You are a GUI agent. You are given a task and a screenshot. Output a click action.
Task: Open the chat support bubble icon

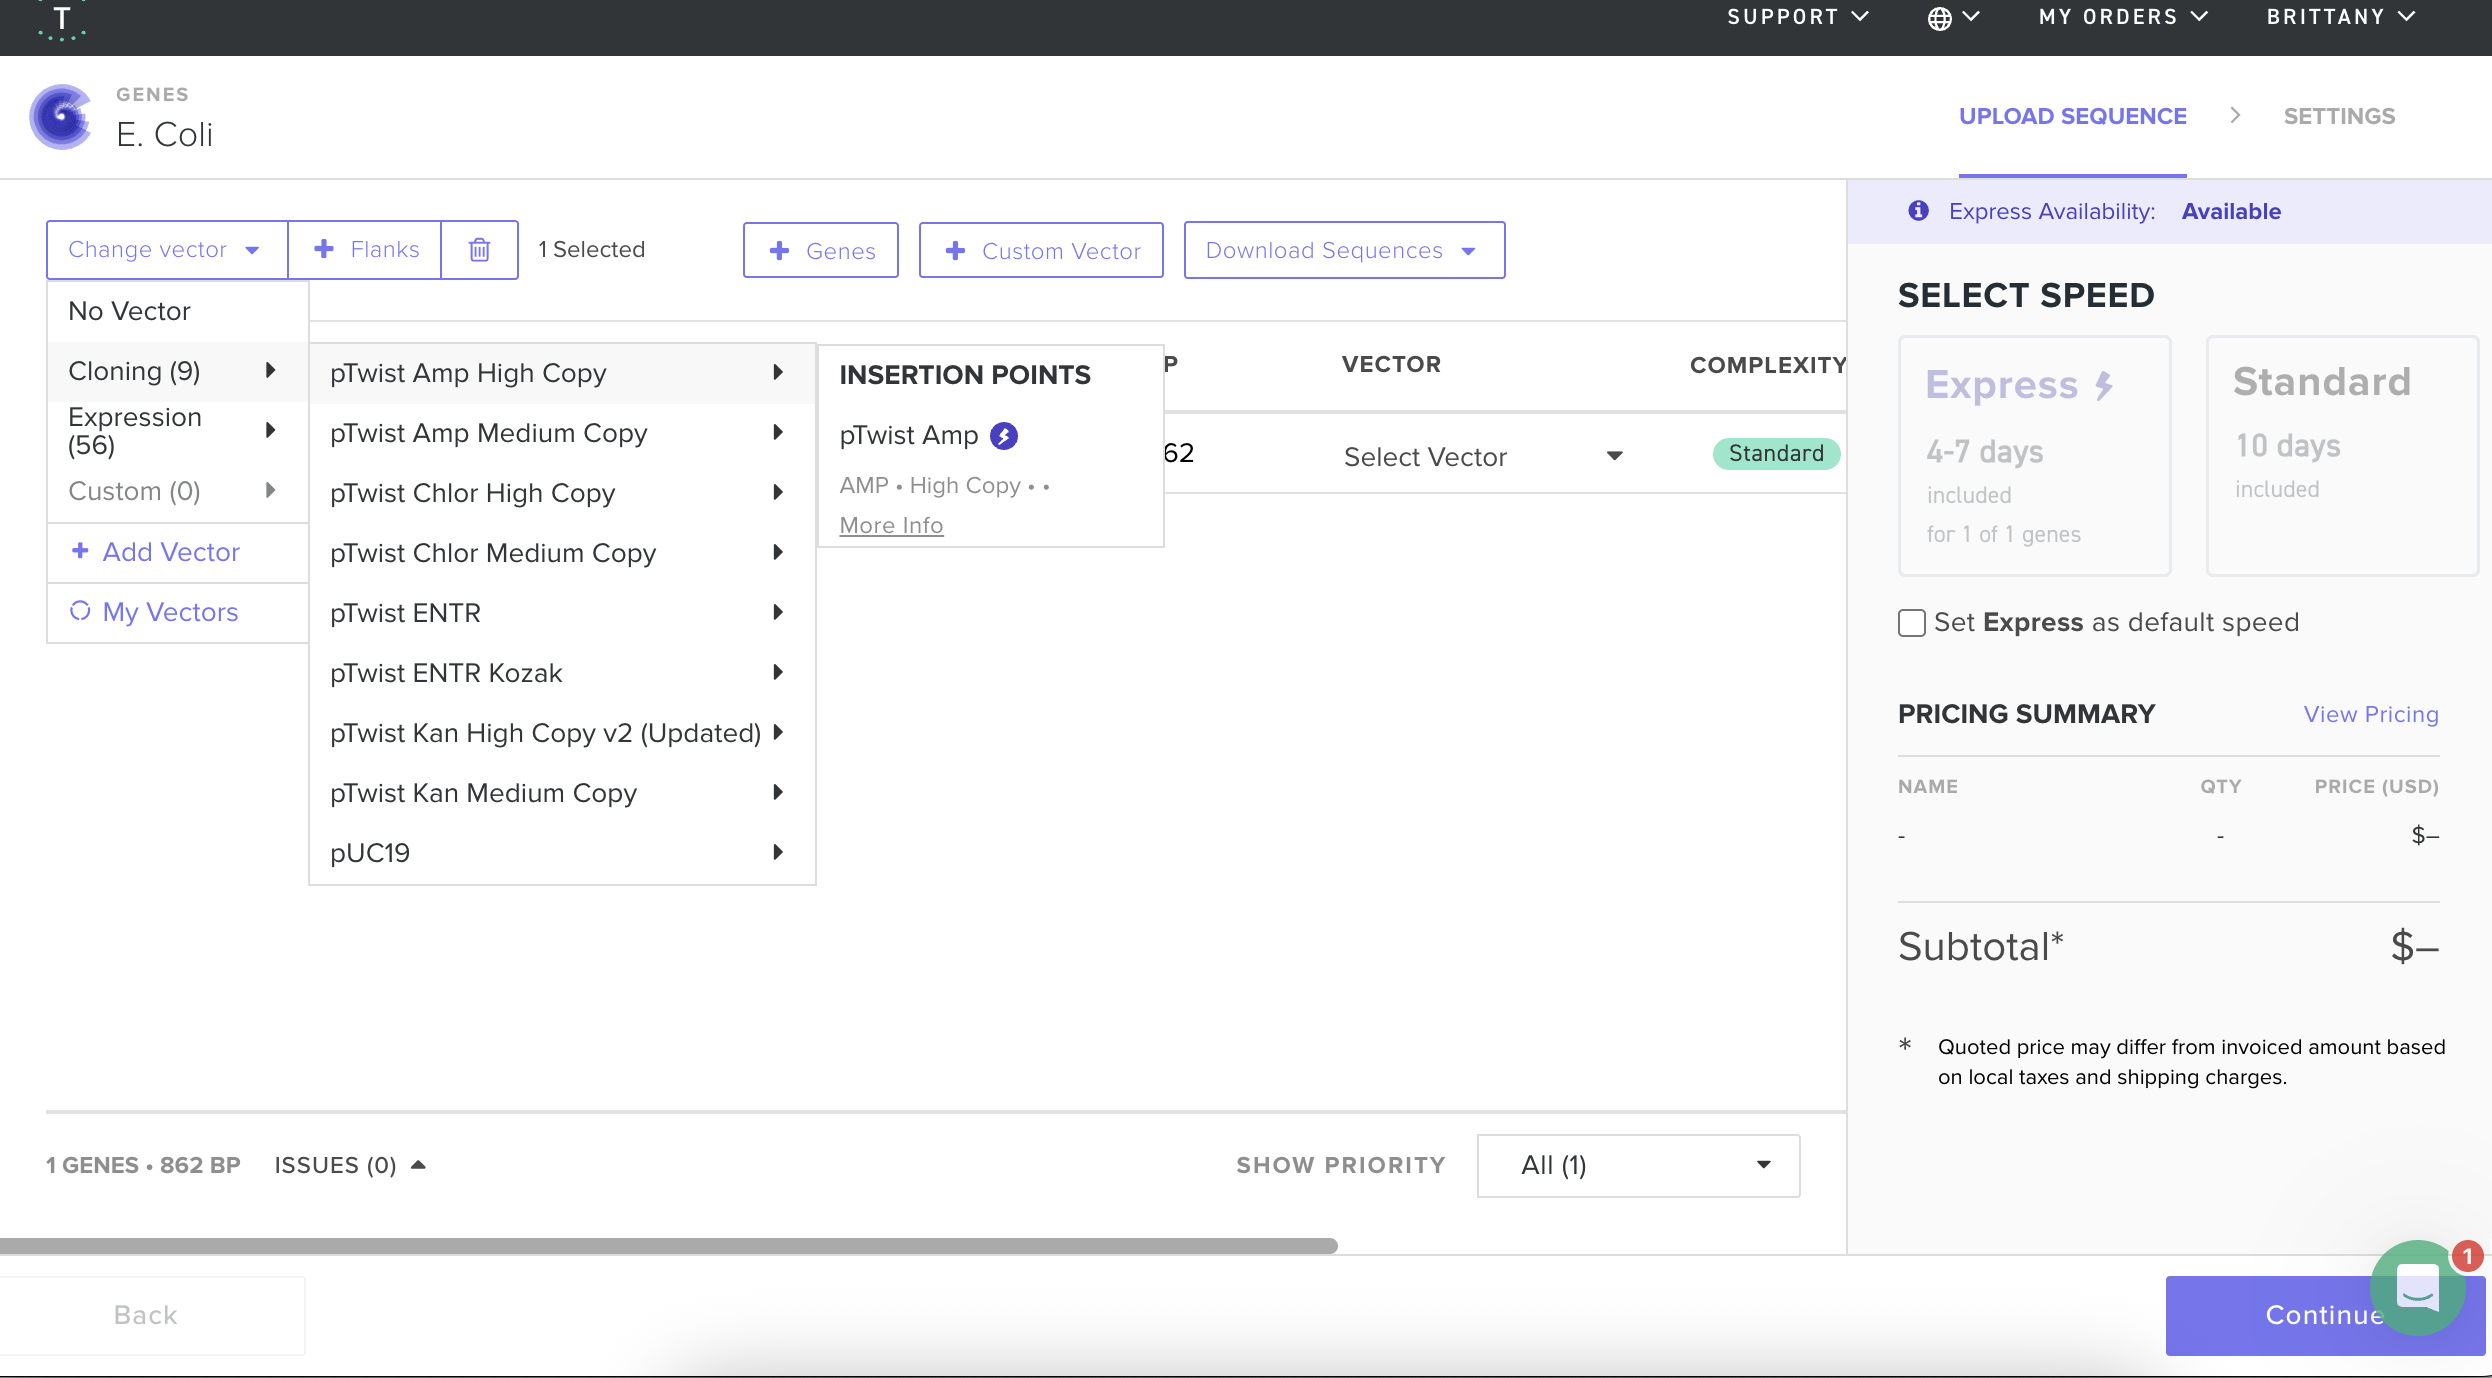[2416, 1288]
